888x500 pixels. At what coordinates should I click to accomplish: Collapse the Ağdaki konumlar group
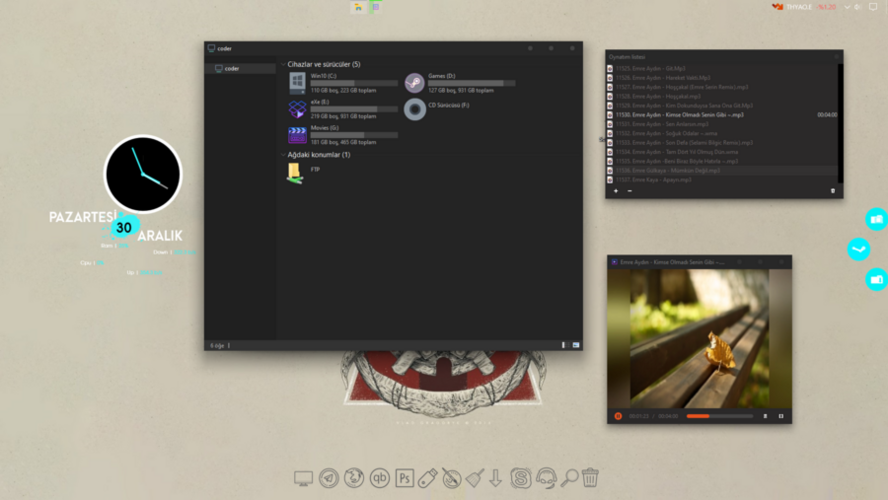[x=283, y=155]
